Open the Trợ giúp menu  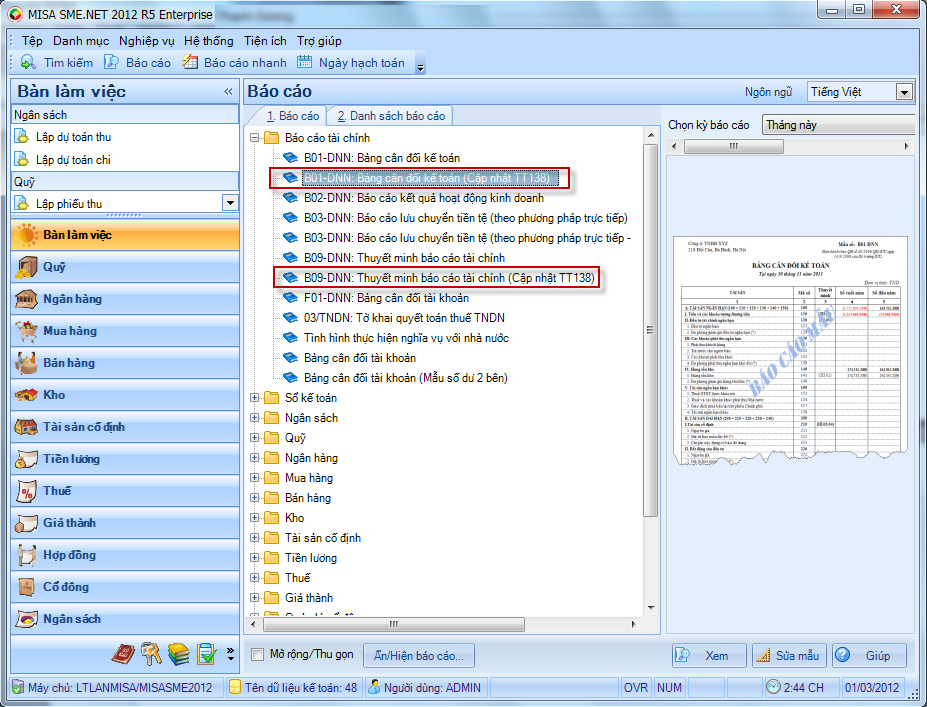click(319, 41)
